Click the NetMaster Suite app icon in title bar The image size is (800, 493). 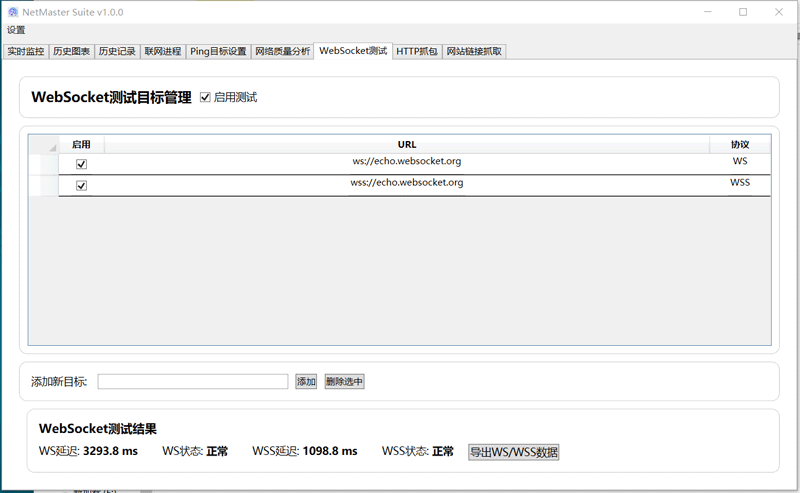pyautogui.click(x=13, y=11)
